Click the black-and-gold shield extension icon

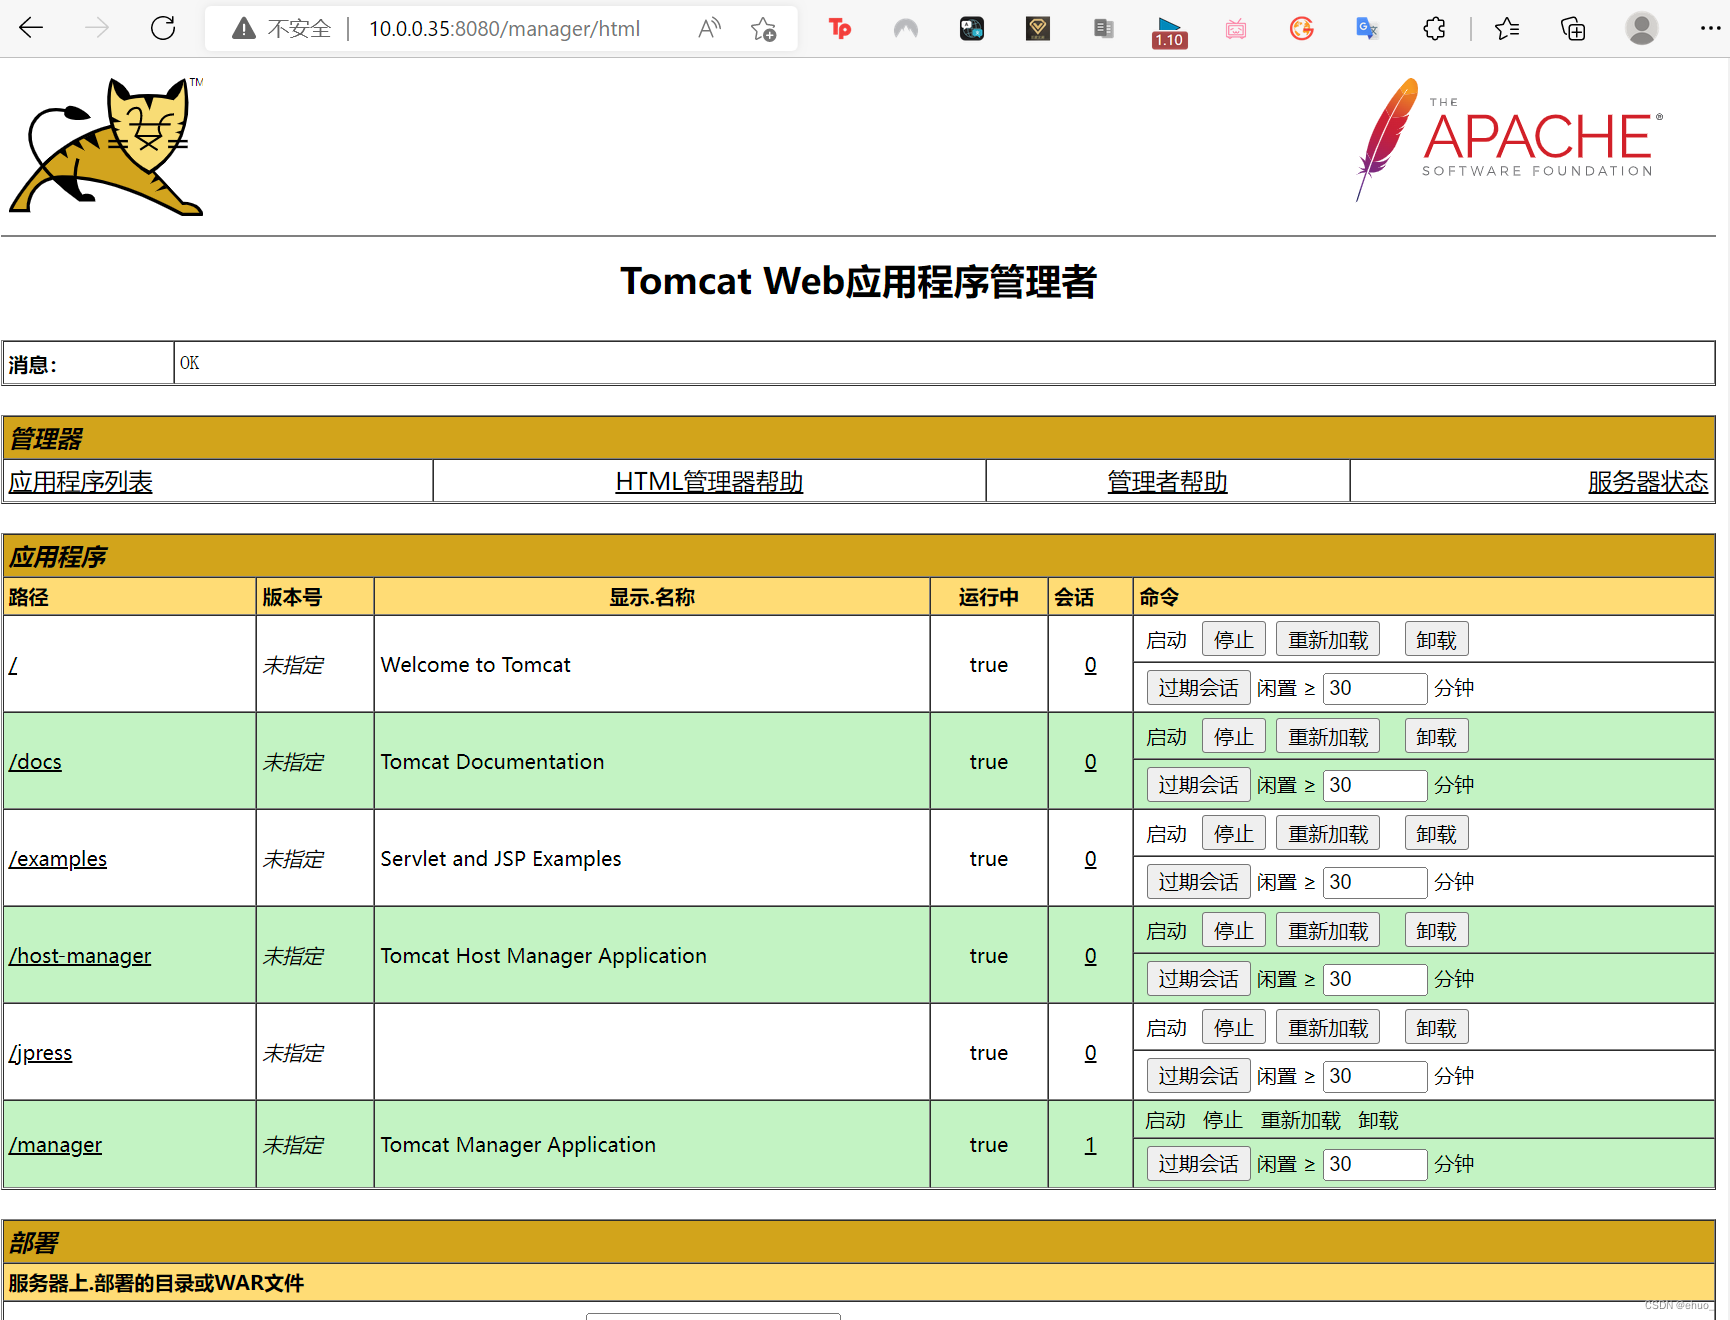point(1038,29)
